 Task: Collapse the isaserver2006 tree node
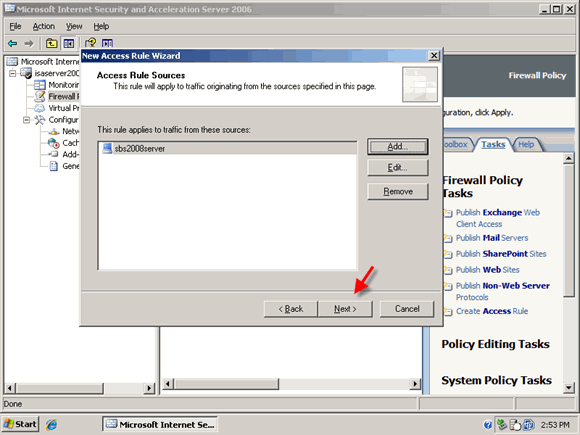pos(13,73)
